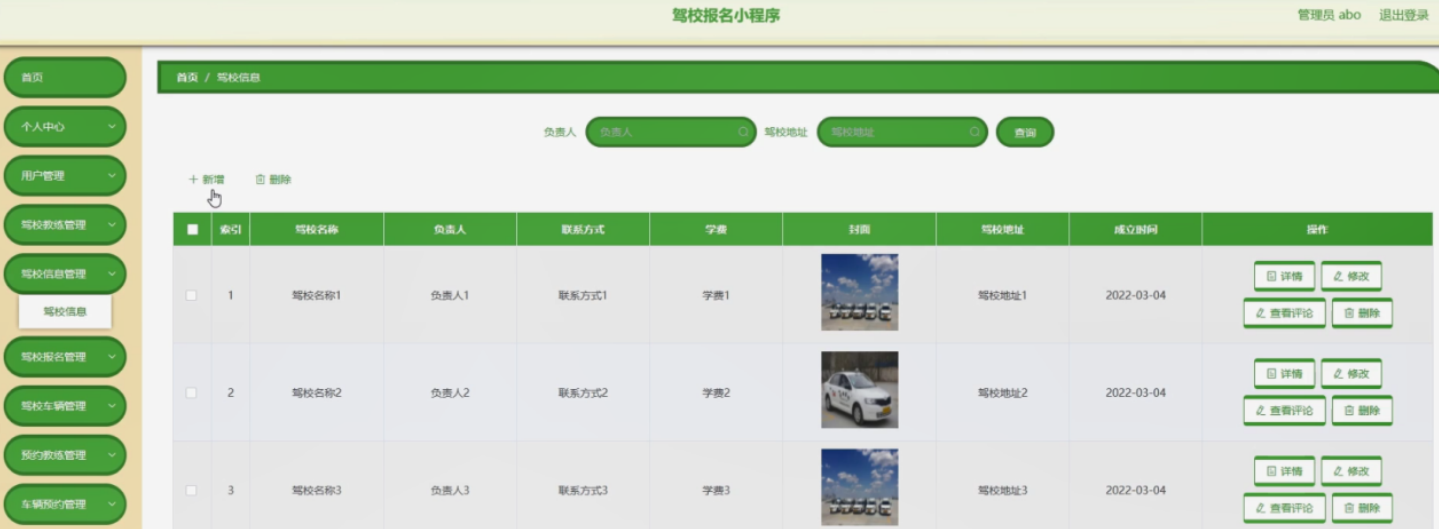Expand the 驾校教练管理 sidebar menu

[66, 225]
